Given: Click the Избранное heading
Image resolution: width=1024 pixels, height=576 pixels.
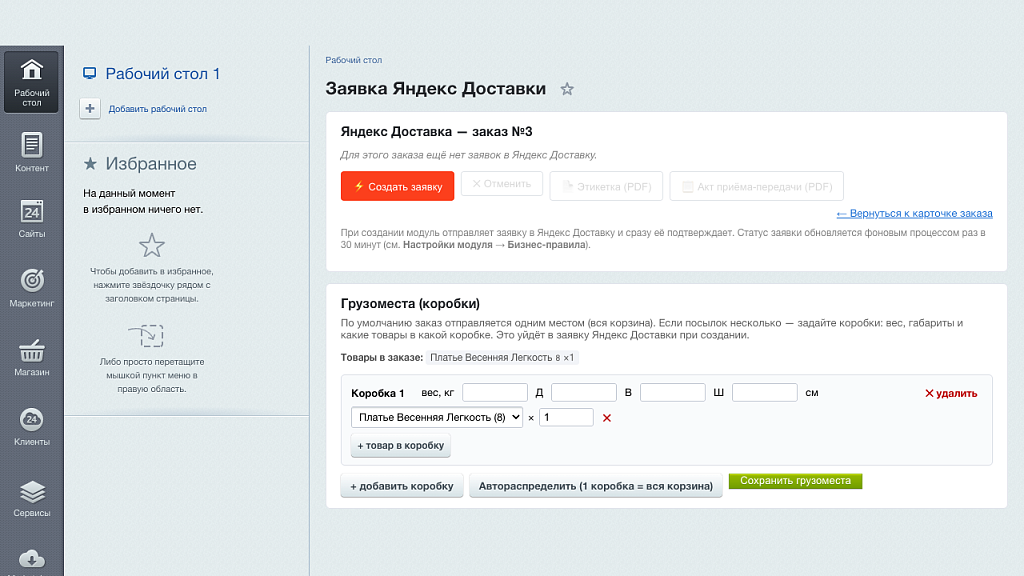Looking at the screenshot, I should (x=150, y=164).
